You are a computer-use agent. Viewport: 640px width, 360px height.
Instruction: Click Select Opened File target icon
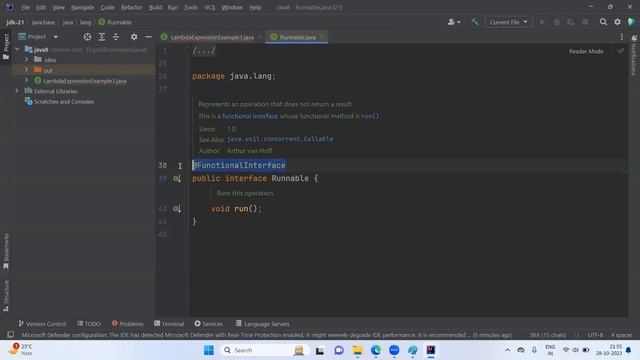[87, 37]
